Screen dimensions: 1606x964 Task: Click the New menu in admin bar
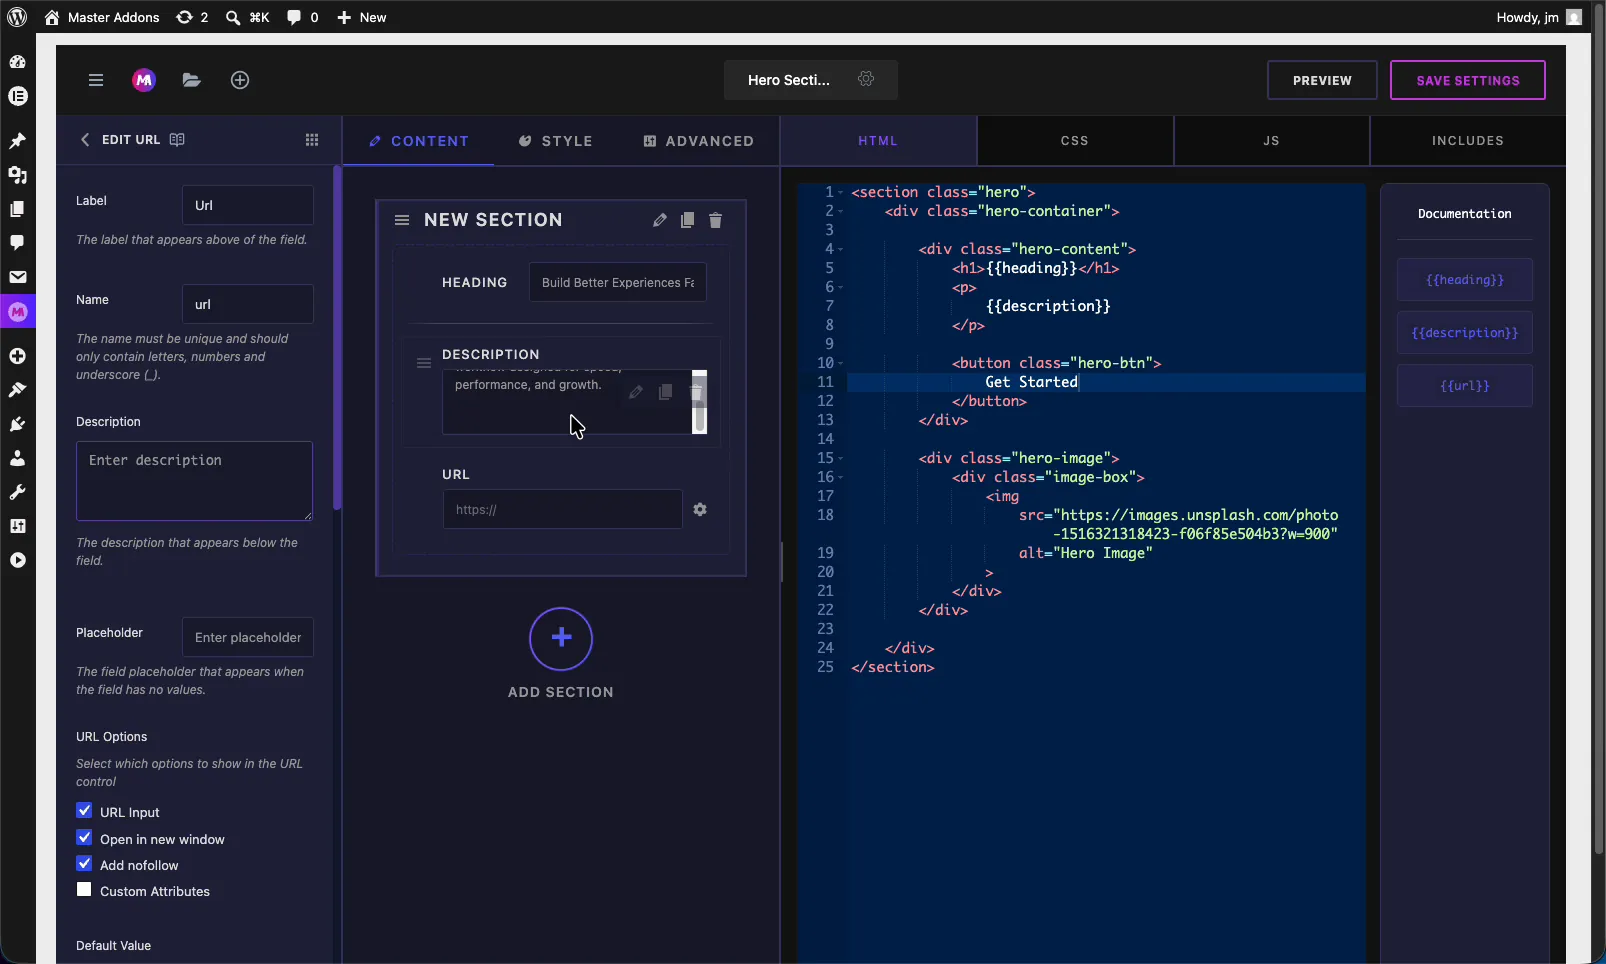tap(362, 17)
